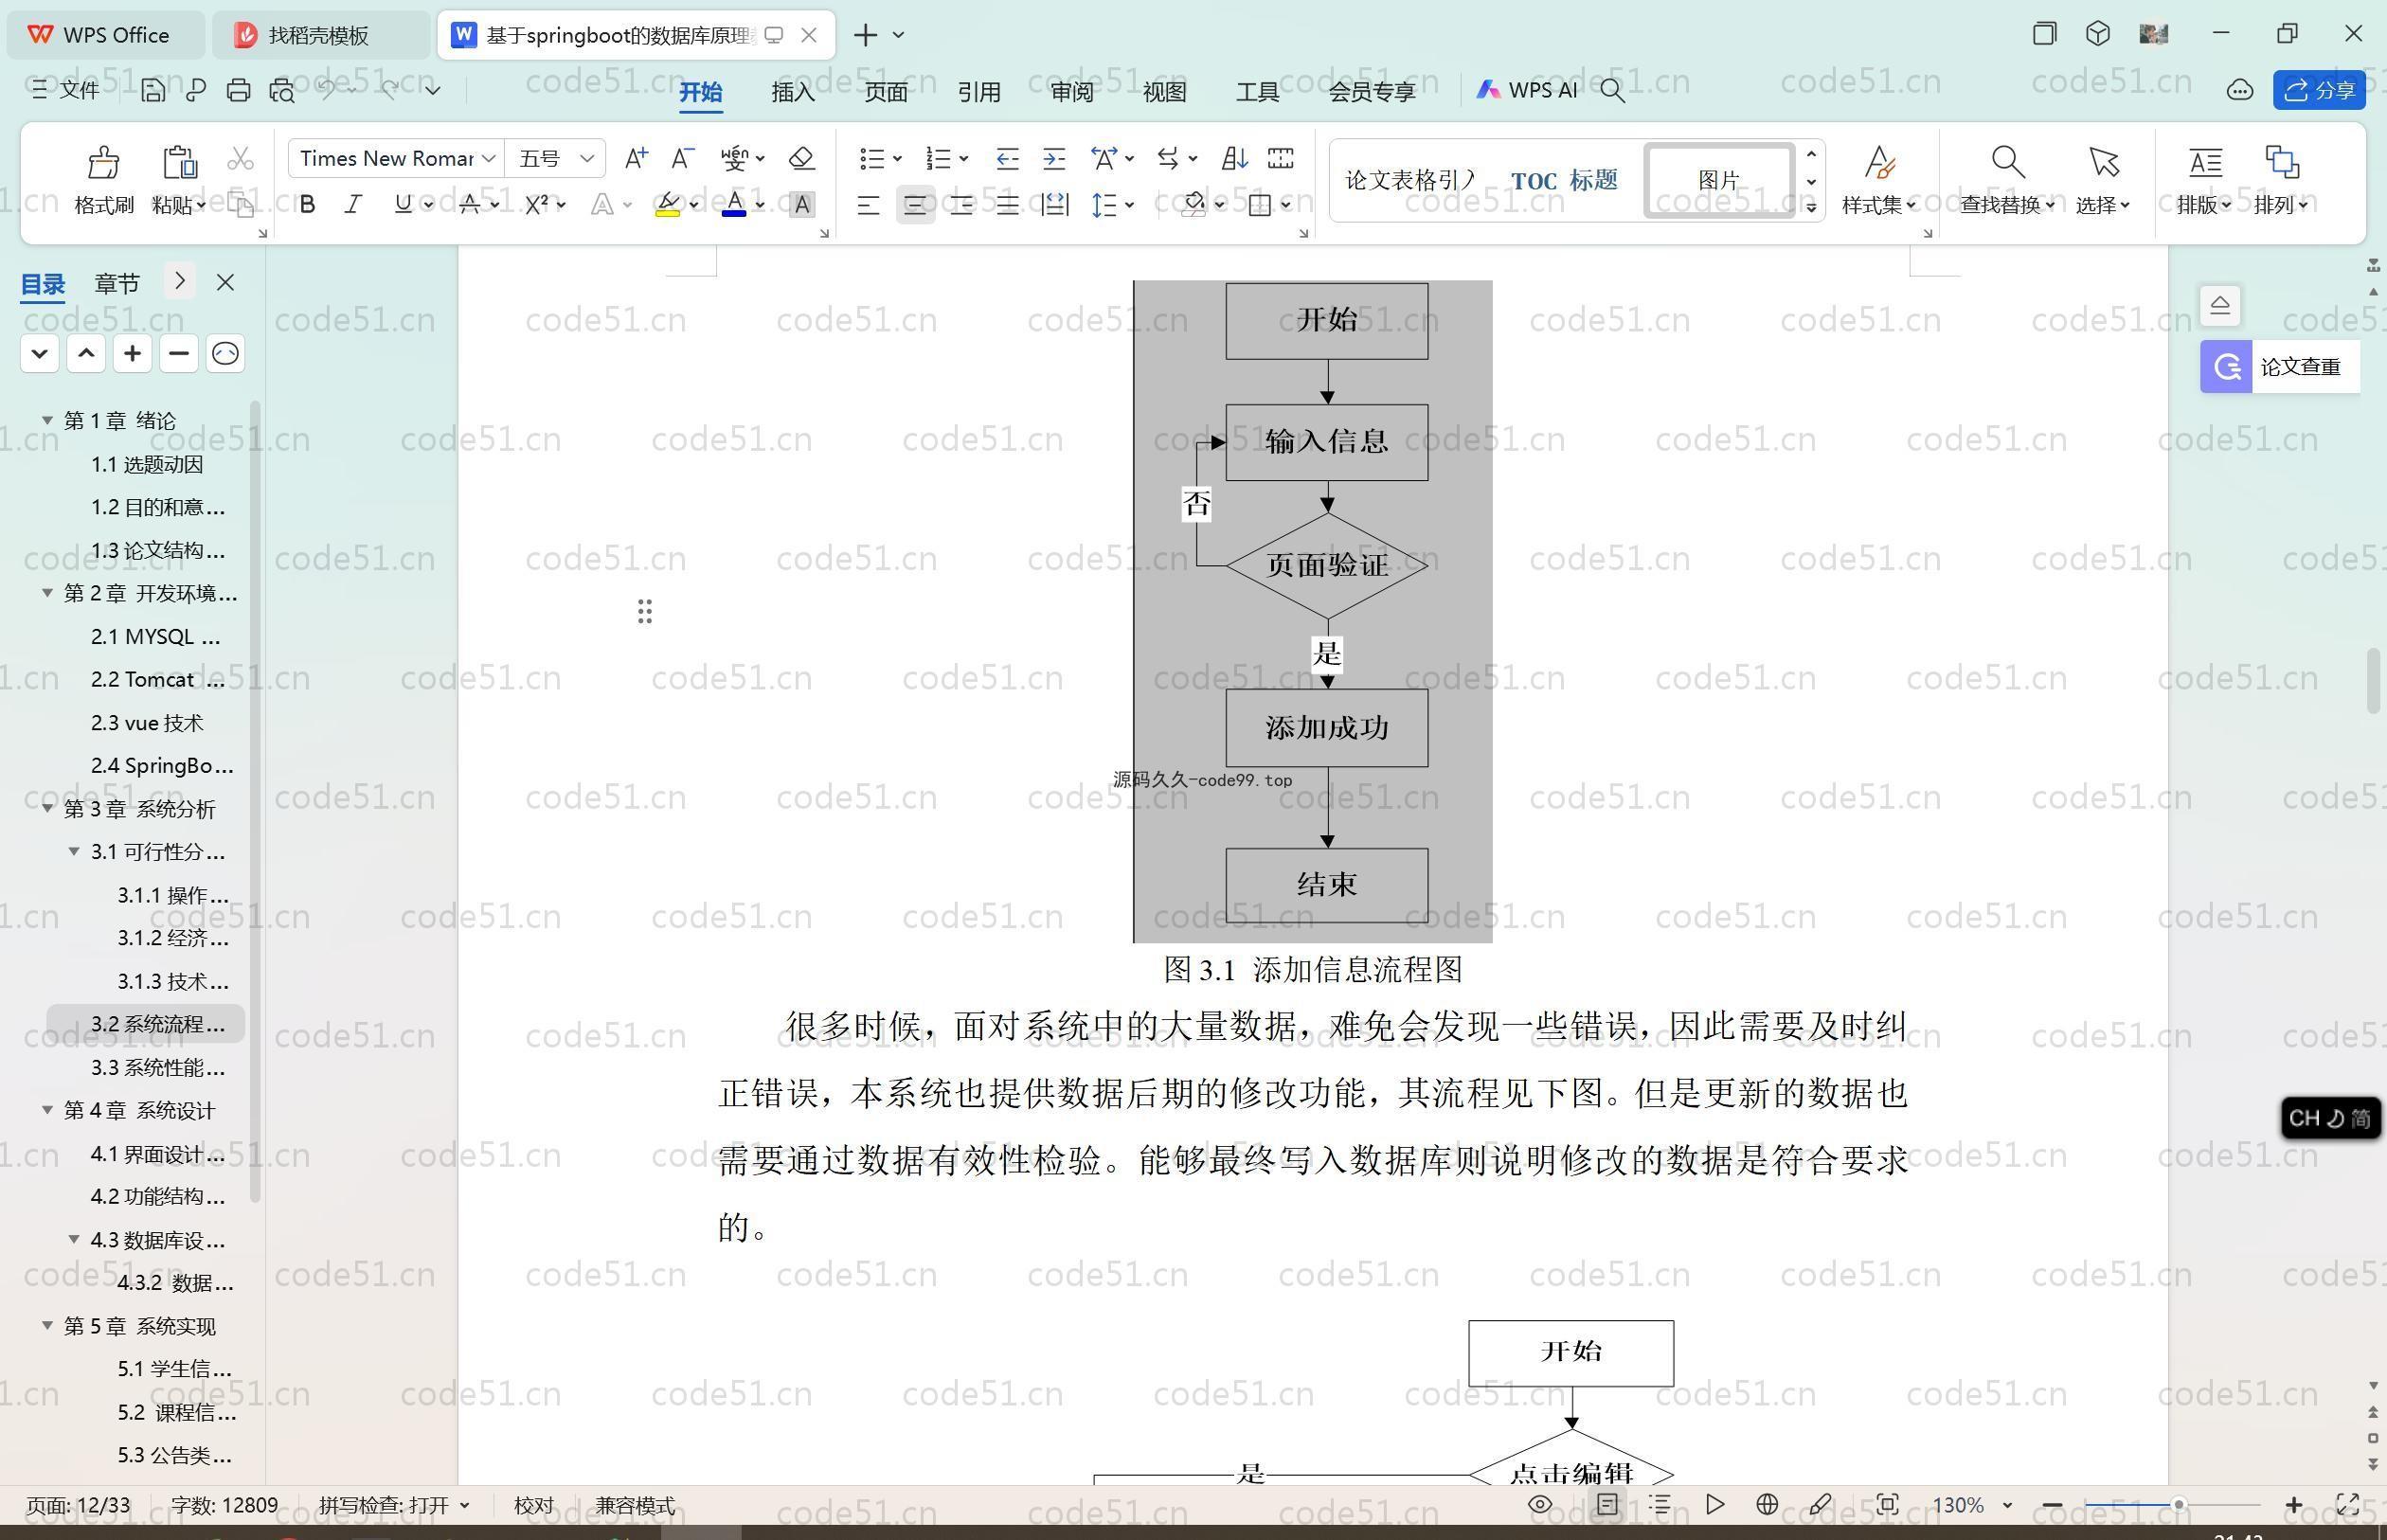Toggle right text alignment

click(x=961, y=205)
